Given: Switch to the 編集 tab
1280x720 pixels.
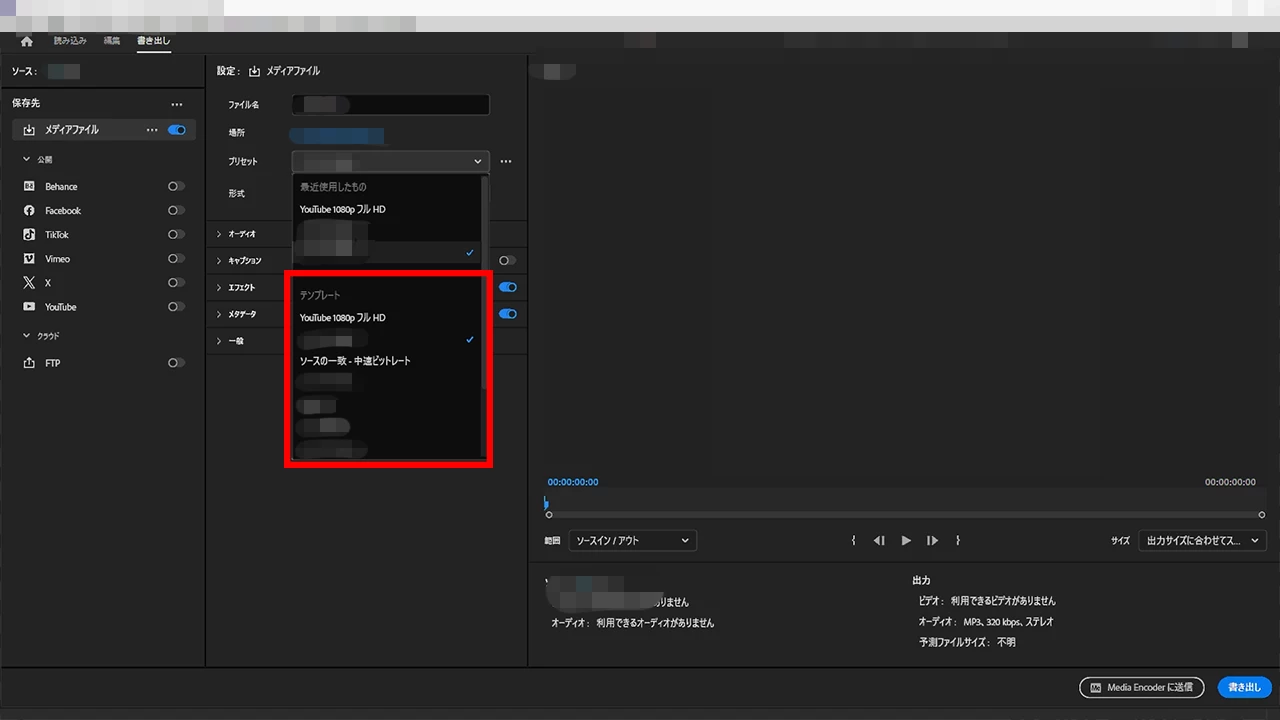Looking at the screenshot, I should pyautogui.click(x=112, y=41).
